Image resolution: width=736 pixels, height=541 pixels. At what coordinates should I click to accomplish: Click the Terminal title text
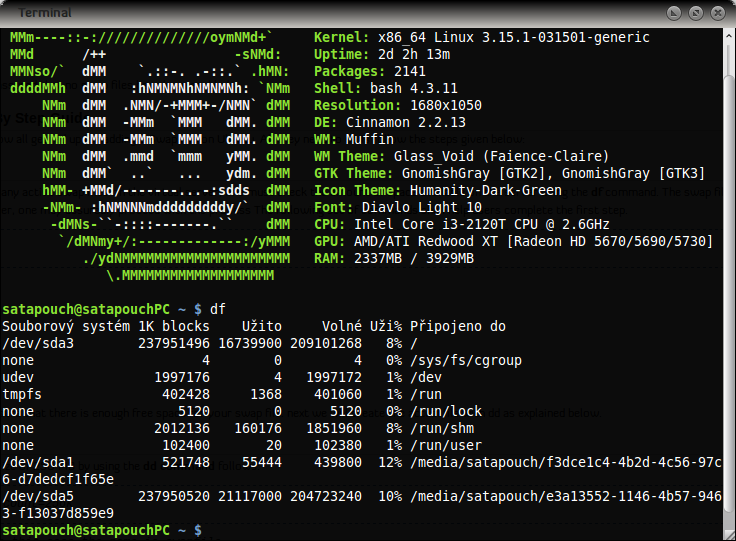coord(45,13)
